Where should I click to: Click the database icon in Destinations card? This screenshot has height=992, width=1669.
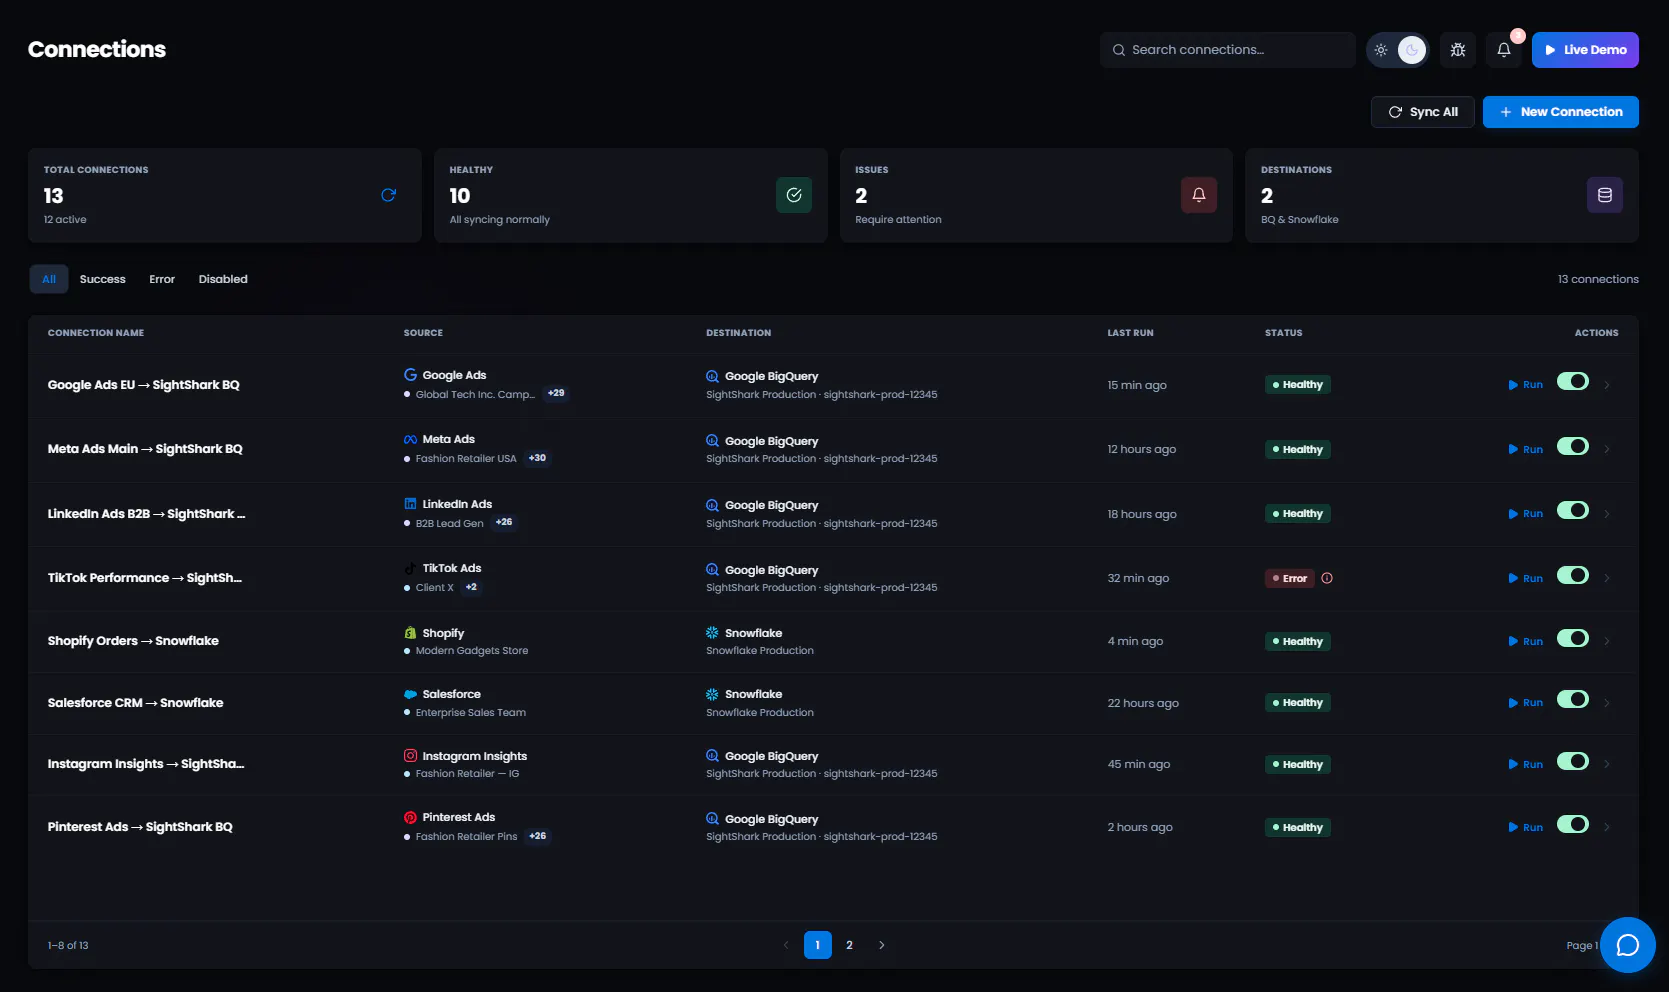[x=1605, y=195]
